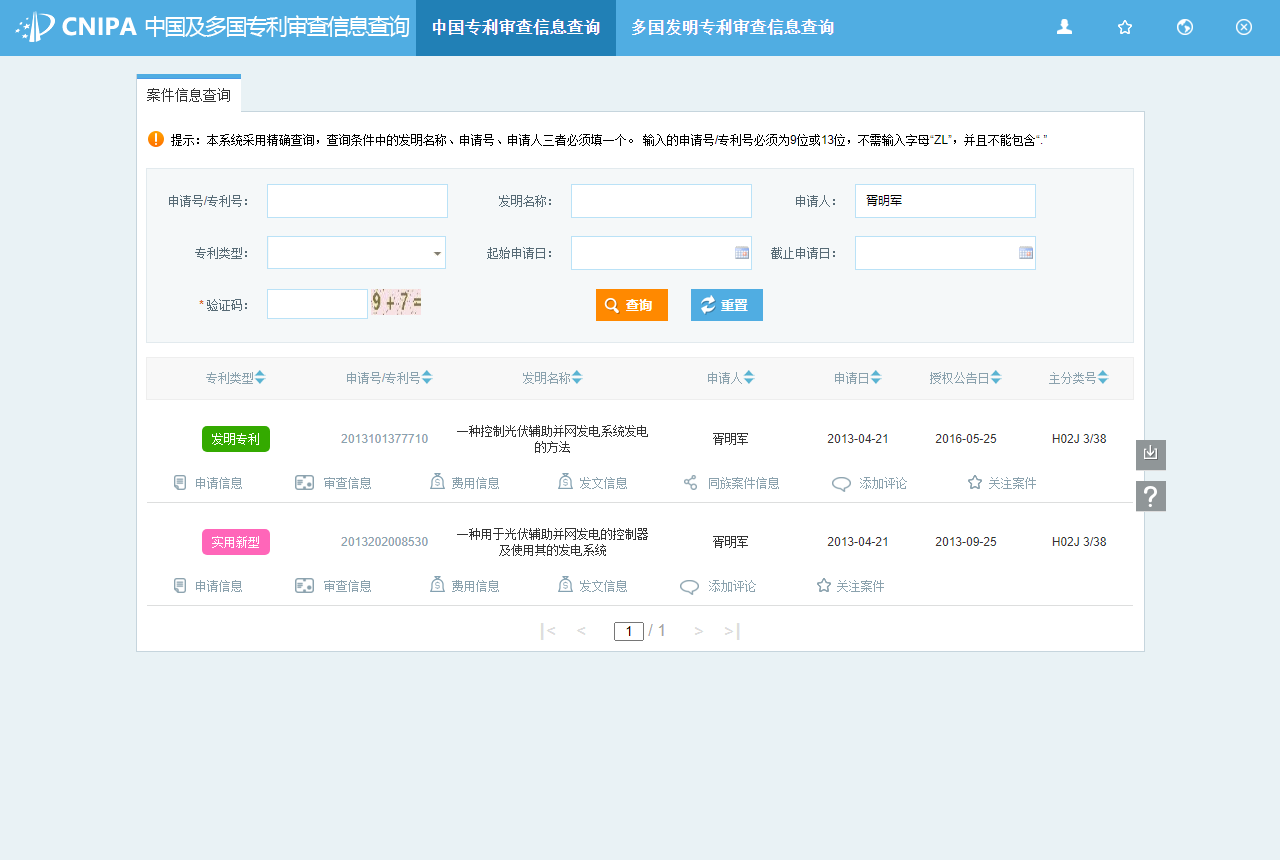Image resolution: width=1280 pixels, height=860 pixels.
Task: Select the 案件信息查询 tab
Action: pos(188,93)
